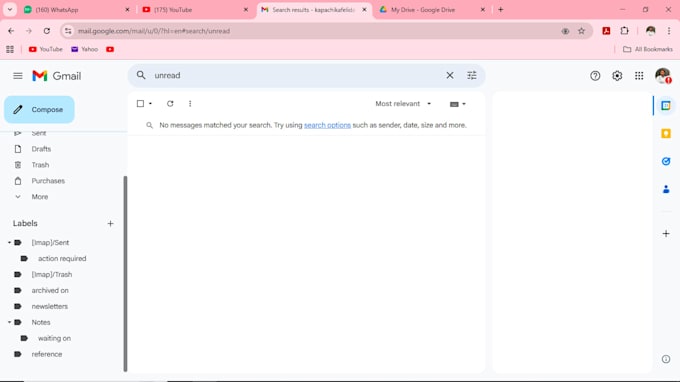680x382 pixels.
Task: Open the archived on label
Action: (50, 291)
